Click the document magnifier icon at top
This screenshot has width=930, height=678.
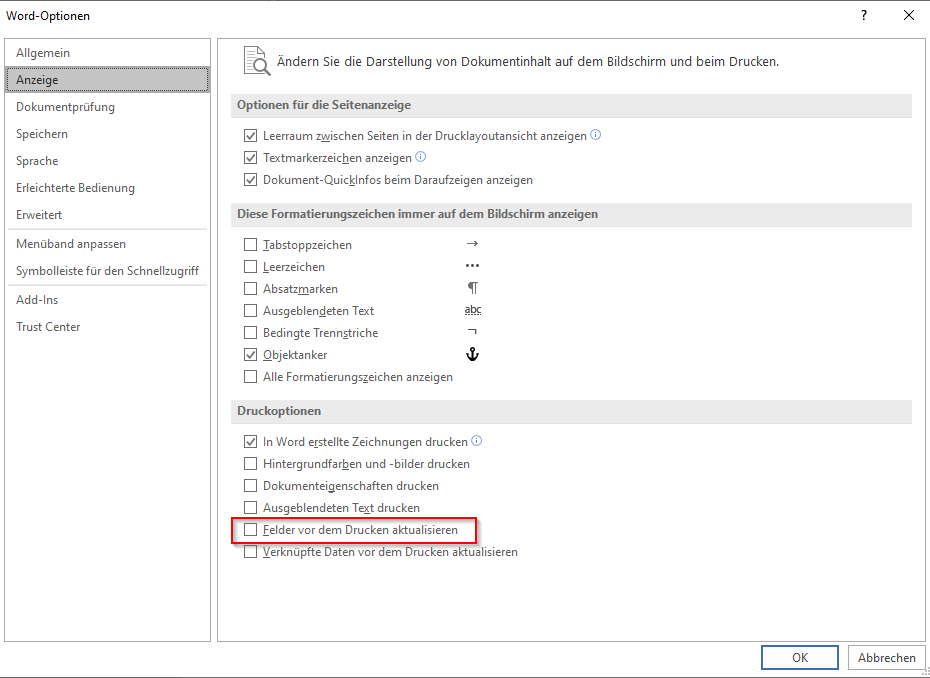pyautogui.click(x=257, y=62)
